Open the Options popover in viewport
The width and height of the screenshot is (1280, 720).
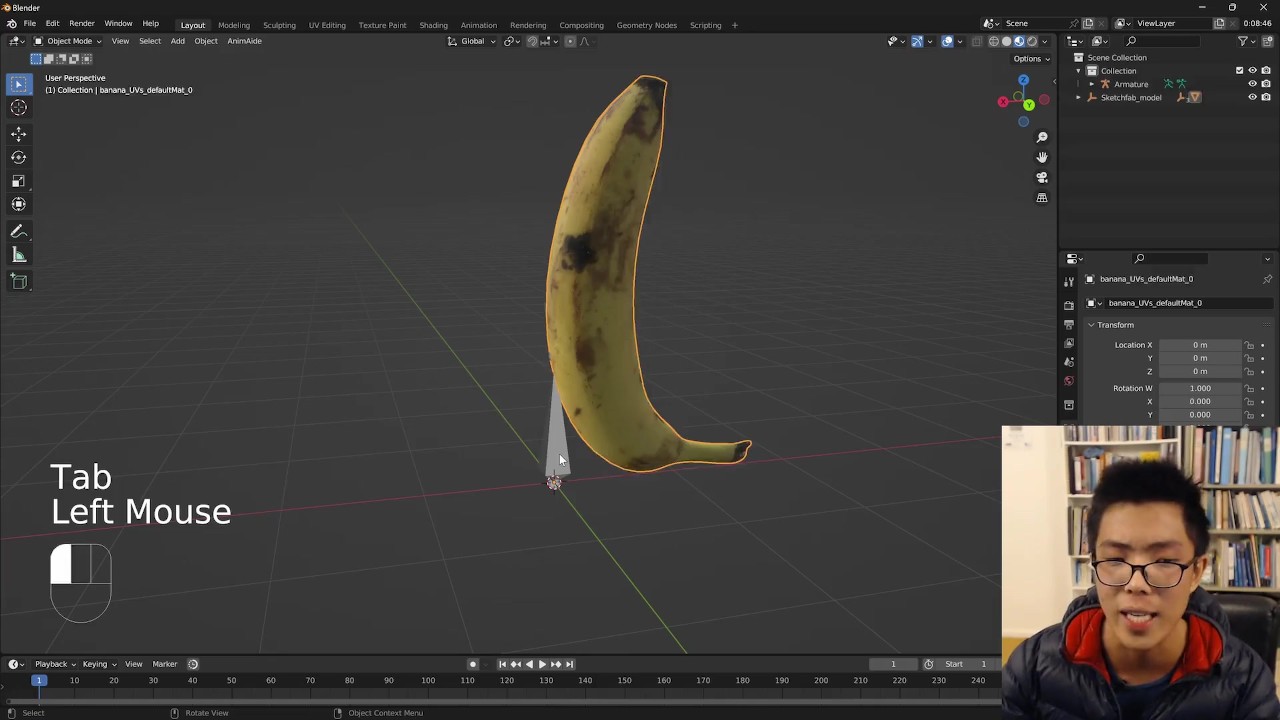click(1030, 58)
